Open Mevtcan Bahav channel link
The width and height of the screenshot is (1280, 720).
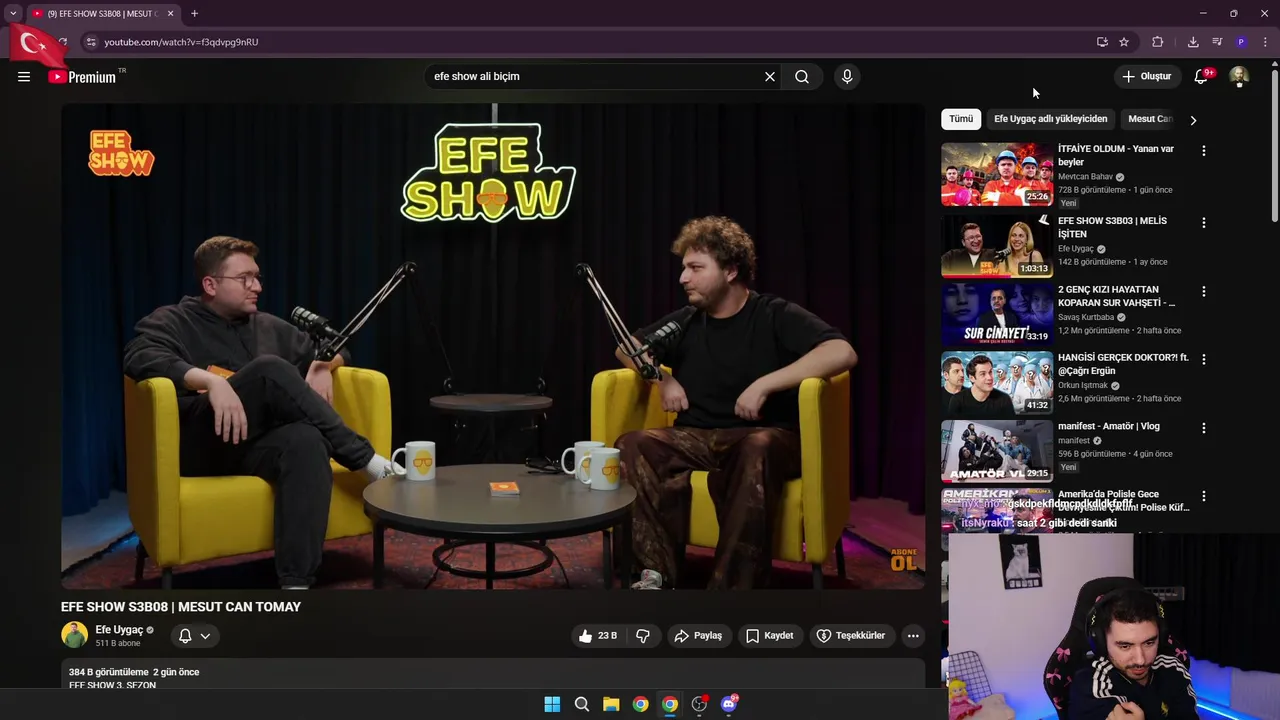click(1085, 177)
